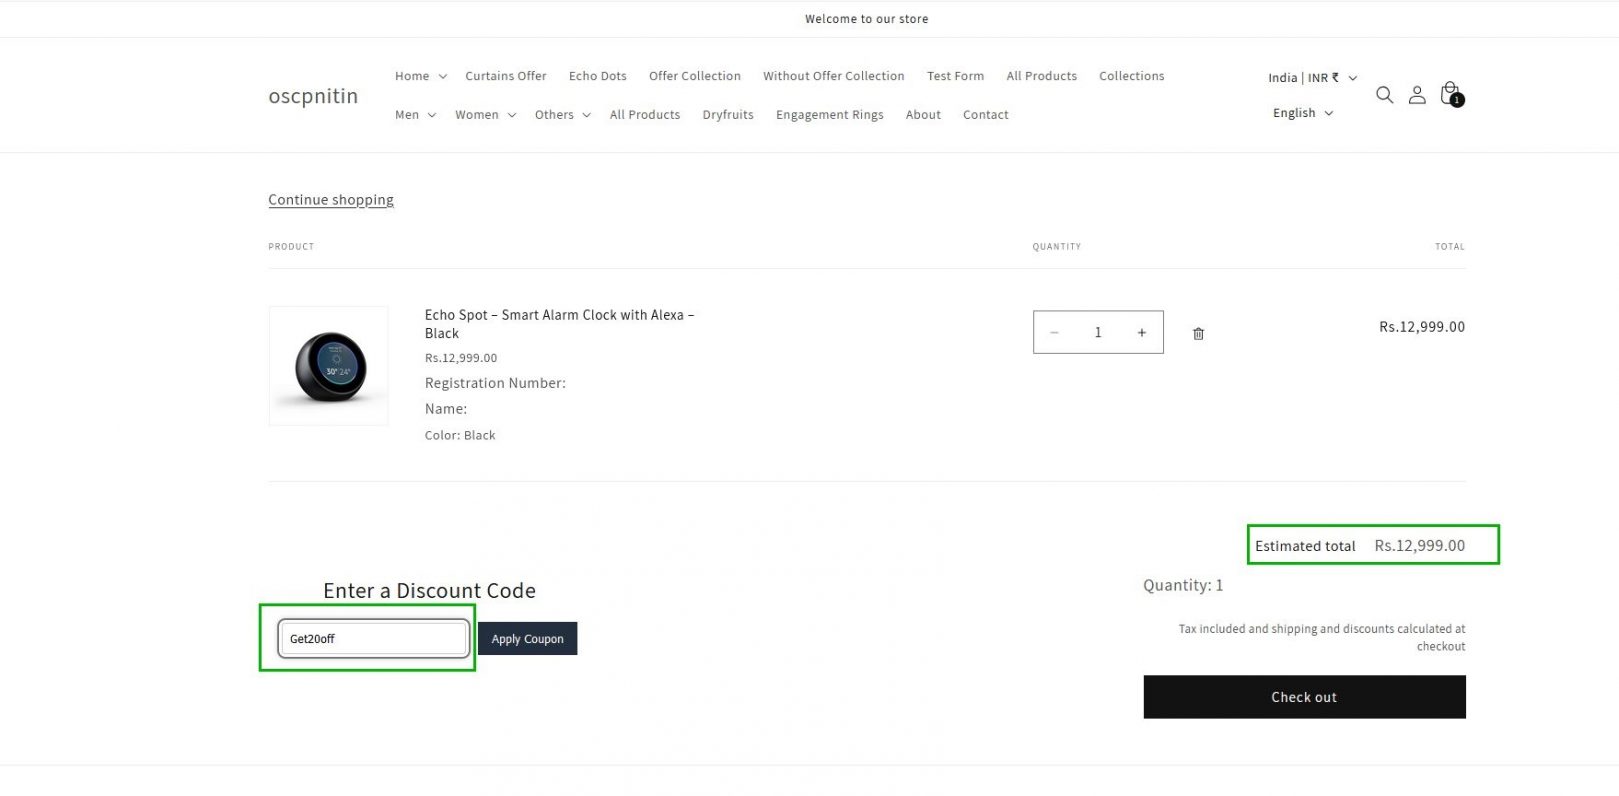Open the shopping cart bag icon
The height and width of the screenshot is (796, 1619).
click(x=1450, y=94)
